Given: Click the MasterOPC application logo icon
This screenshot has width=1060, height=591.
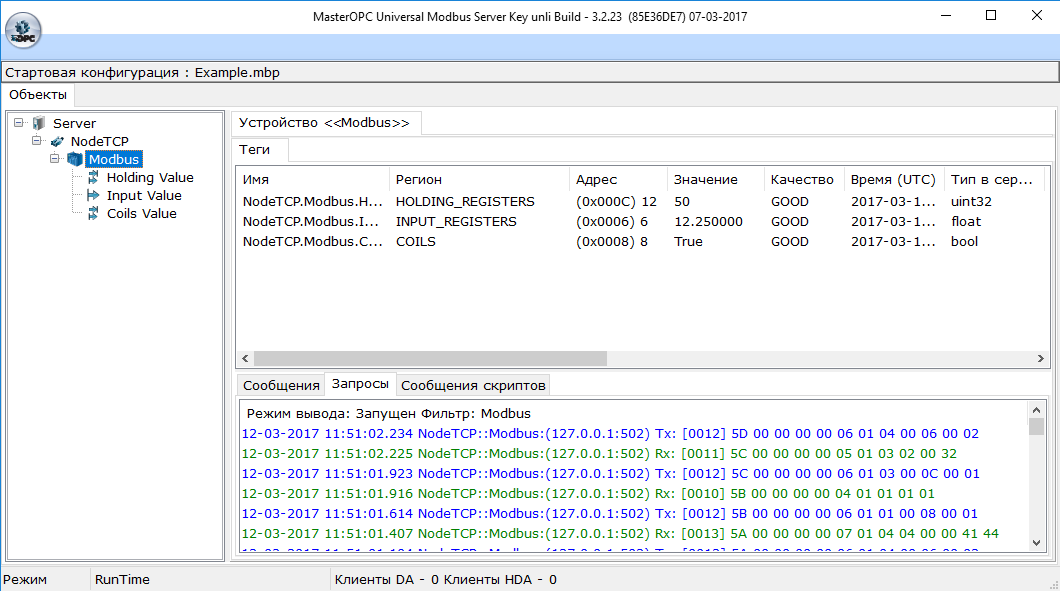Looking at the screenshot, I should coord(24,31).
